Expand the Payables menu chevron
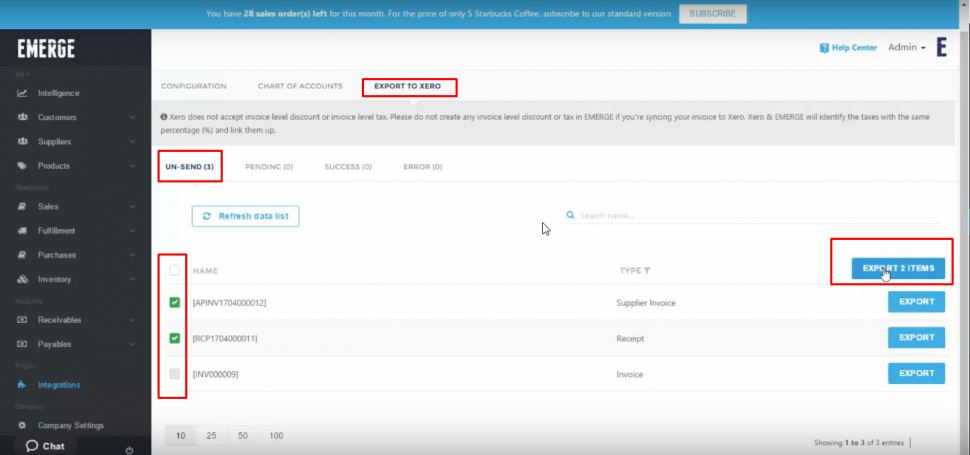Image resolution: width=970 pixels, height=455 pixels. point(132,344)
